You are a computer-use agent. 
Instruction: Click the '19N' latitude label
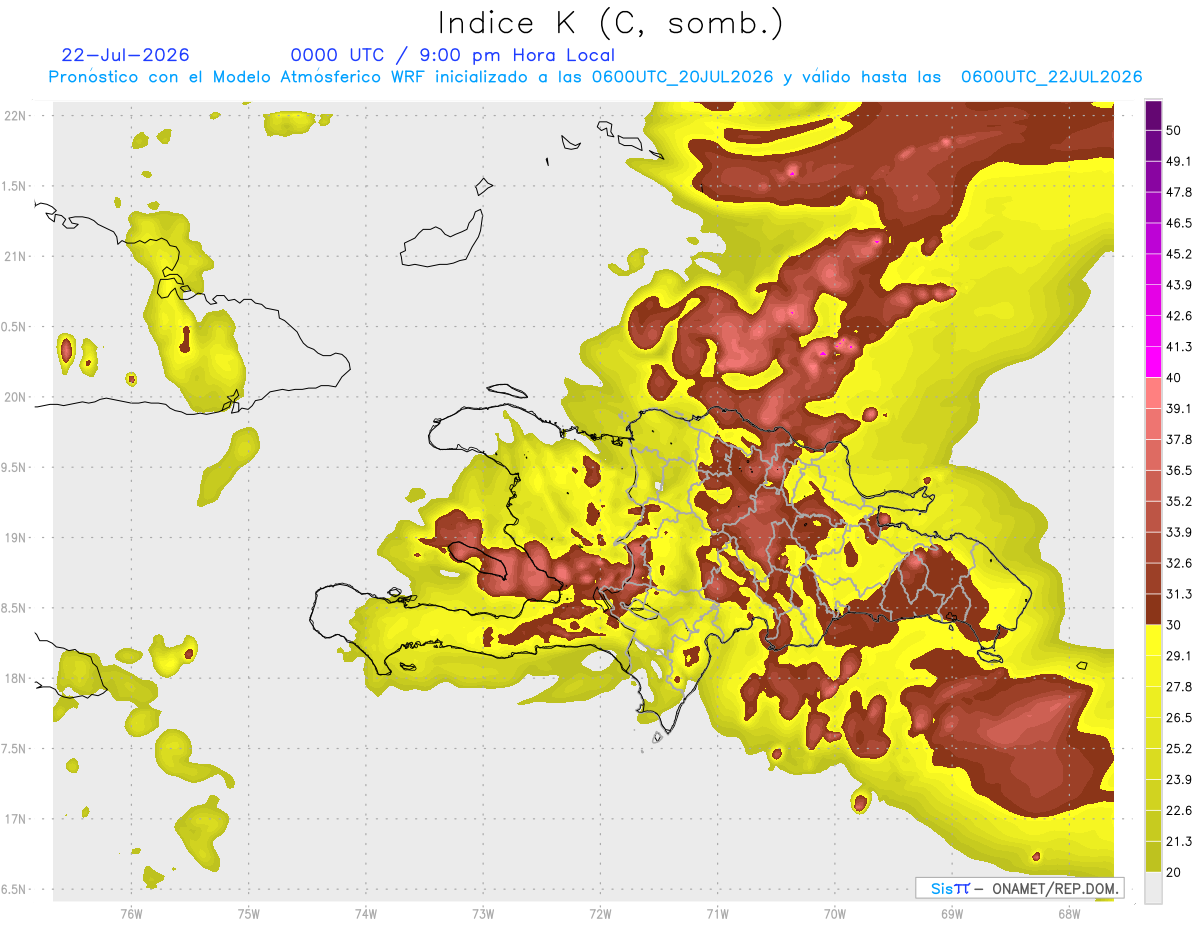(x=15, y=538)
